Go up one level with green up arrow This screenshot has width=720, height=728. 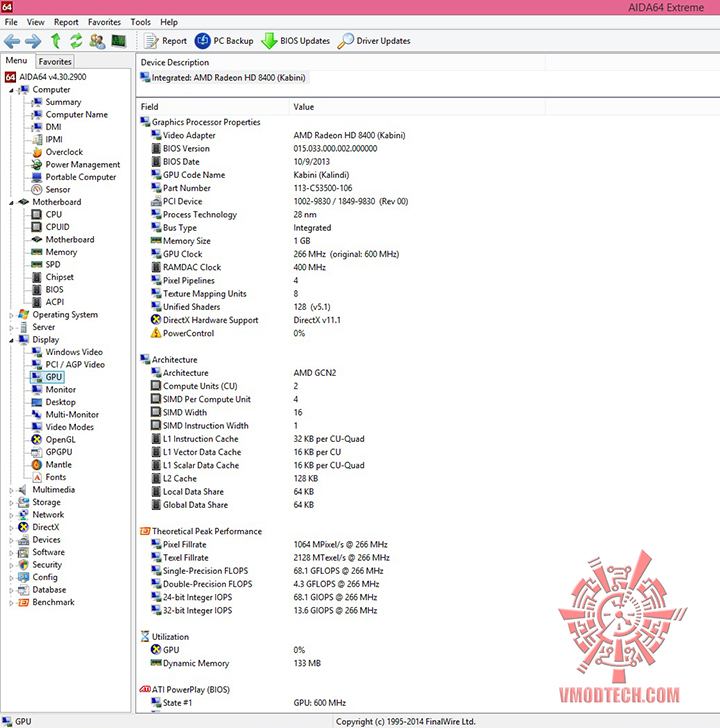click(x=56, y=41)
